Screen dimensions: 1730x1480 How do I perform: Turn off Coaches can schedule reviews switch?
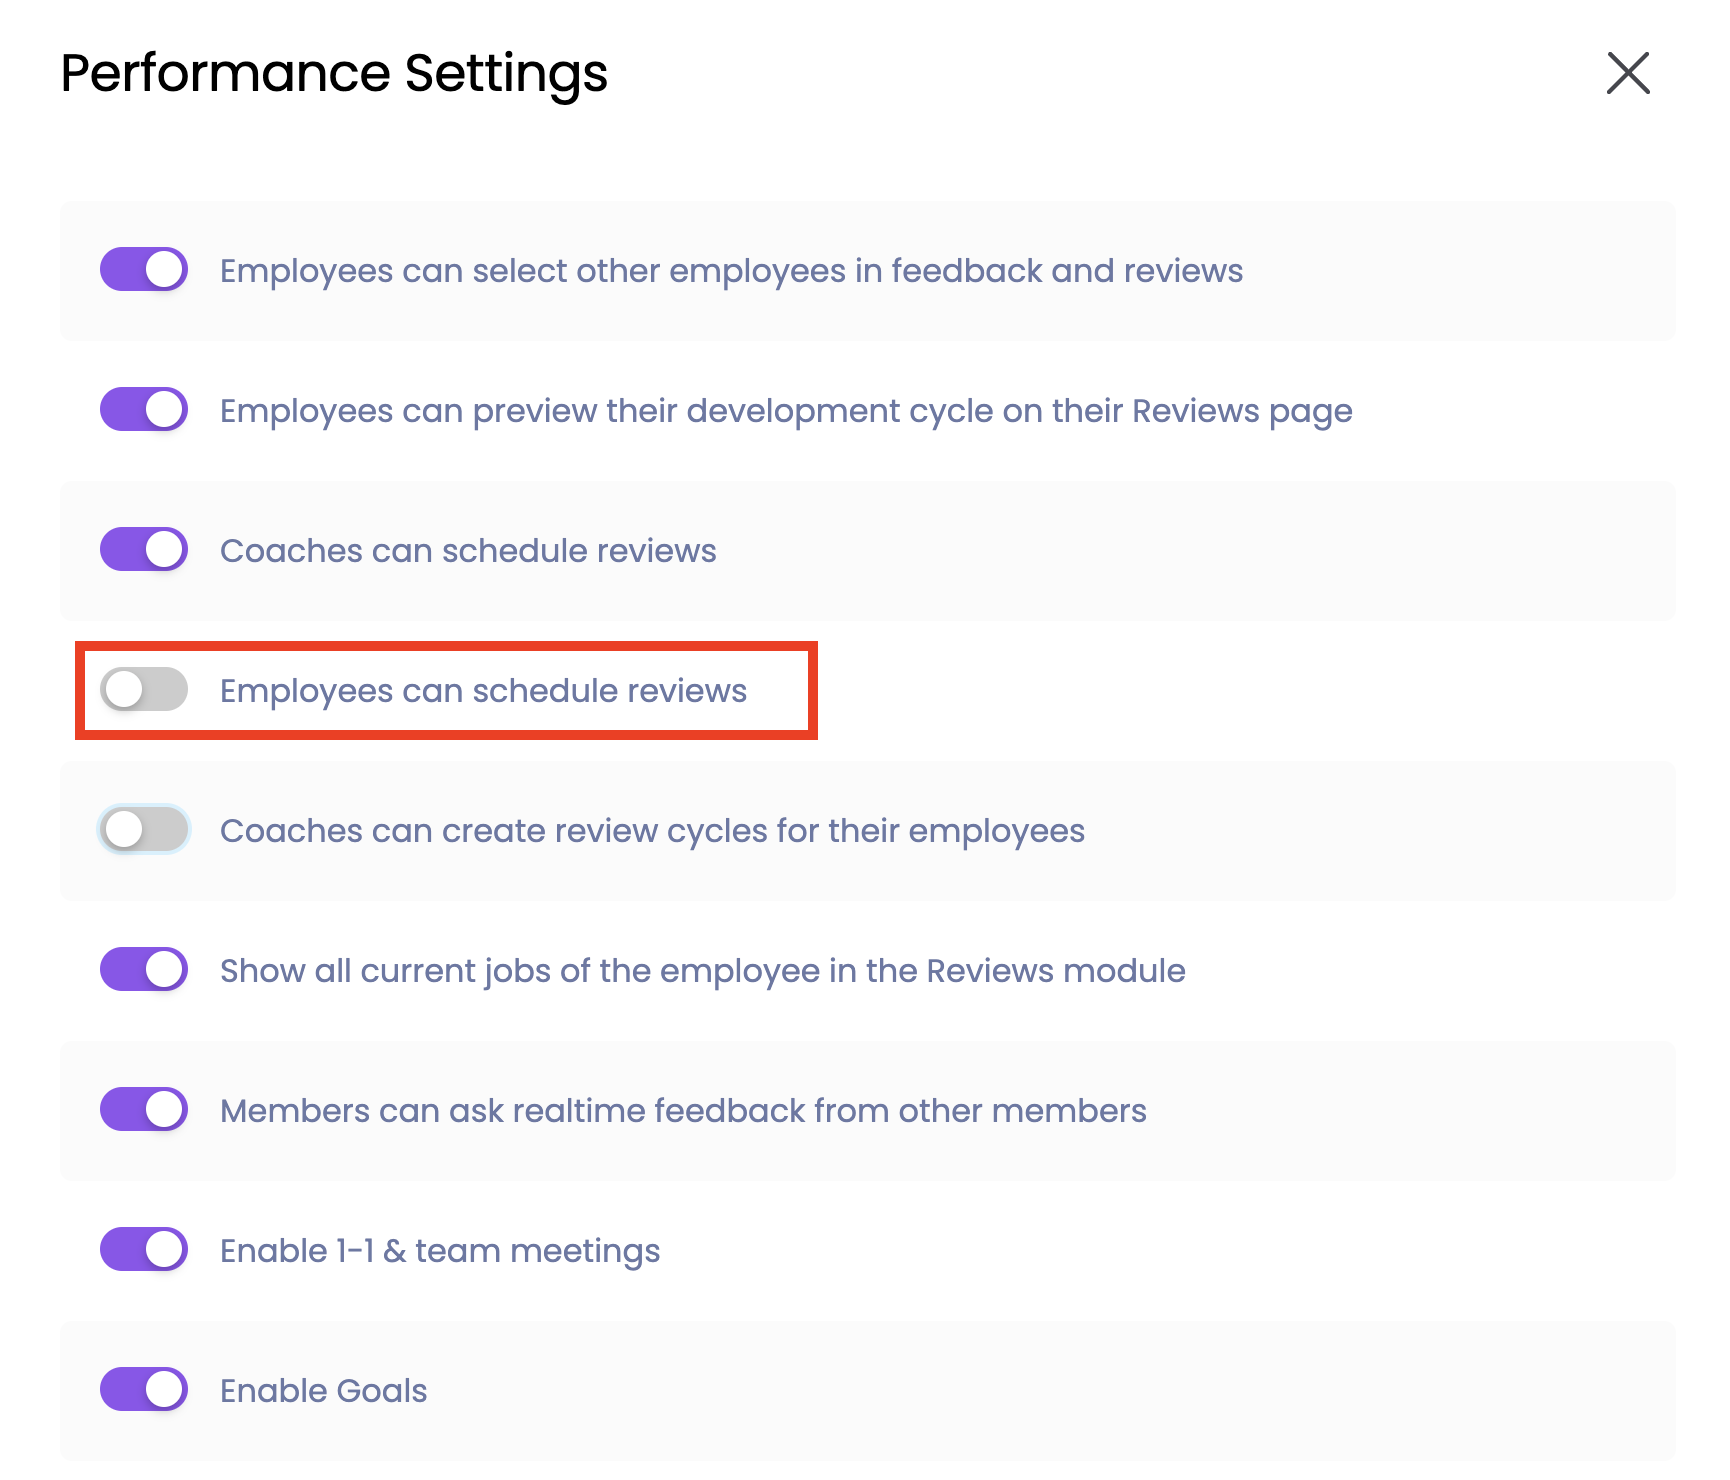coord(144,550)
